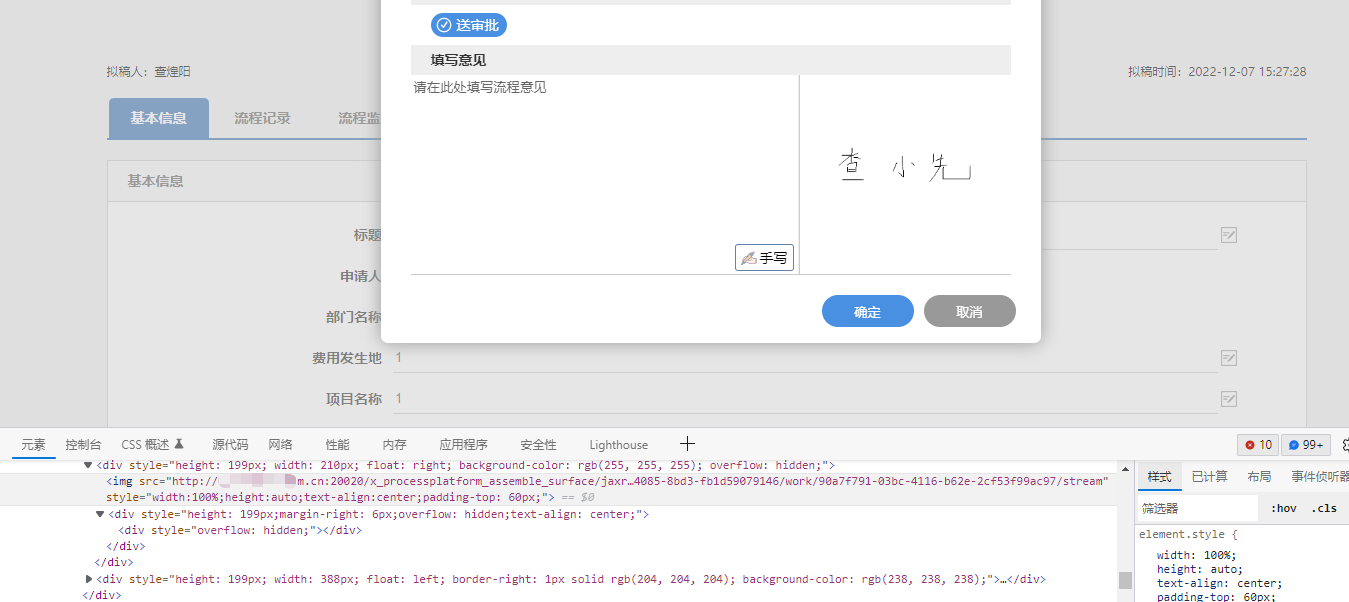Open the CSS 概述 DevTools tab
The image size is (1349, 602).
click(153, 445)
